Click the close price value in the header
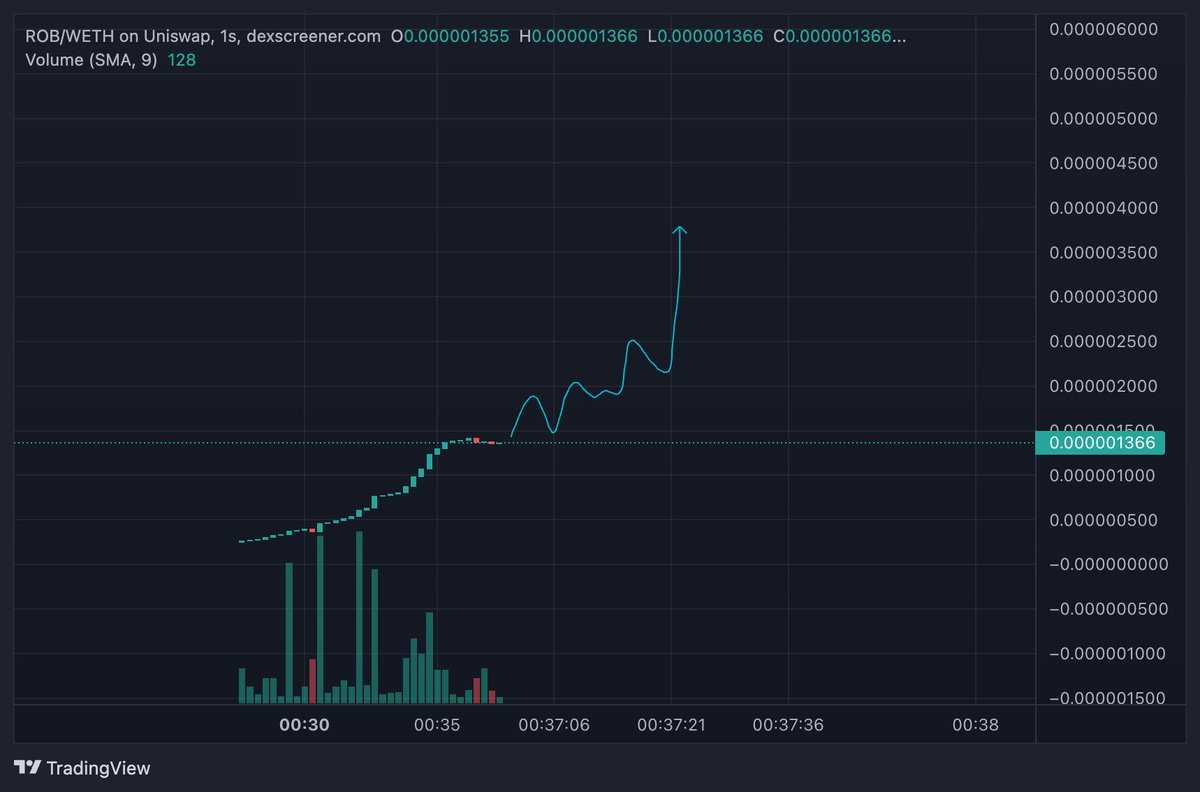 pos(846,36)
